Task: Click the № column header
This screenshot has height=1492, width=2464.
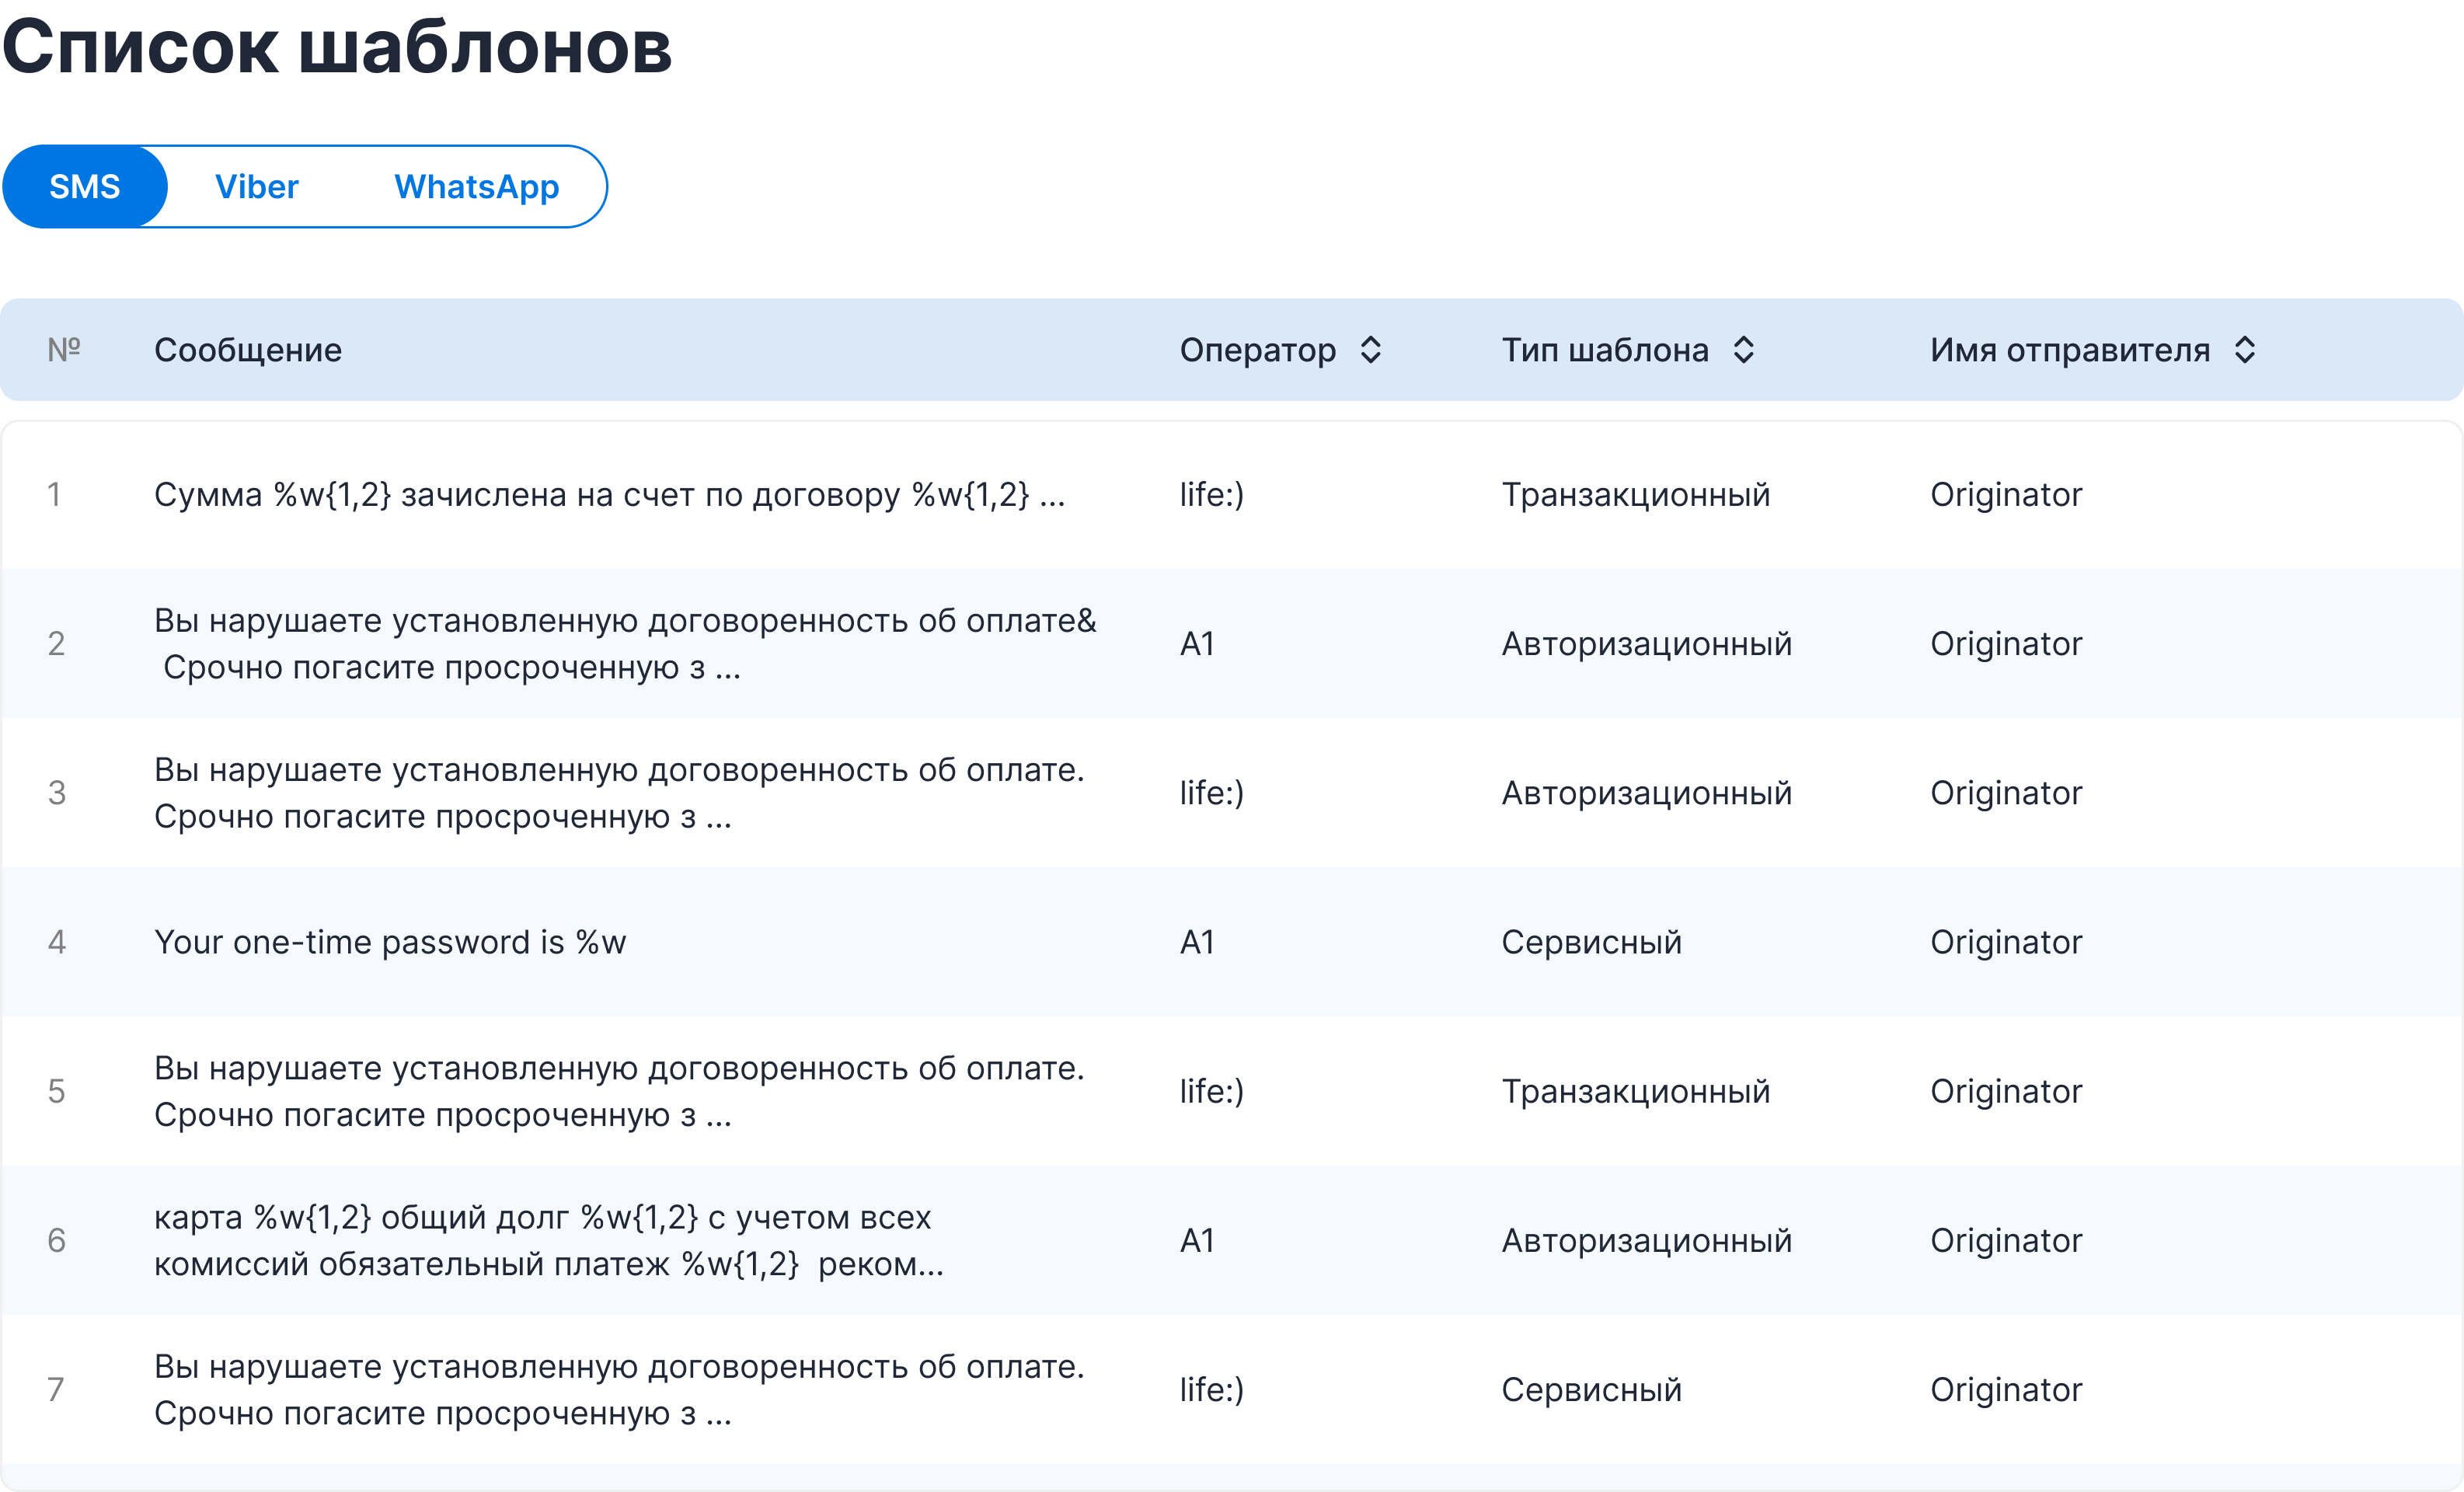Action: tap(64, 350)
